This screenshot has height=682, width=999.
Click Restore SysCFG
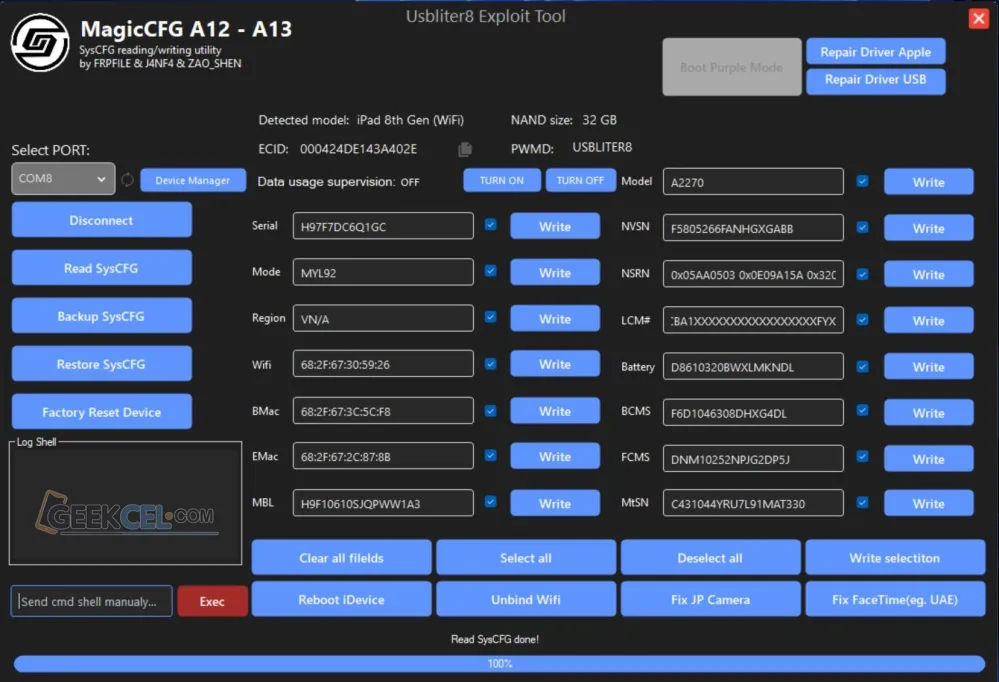click(x=101, y=364)
